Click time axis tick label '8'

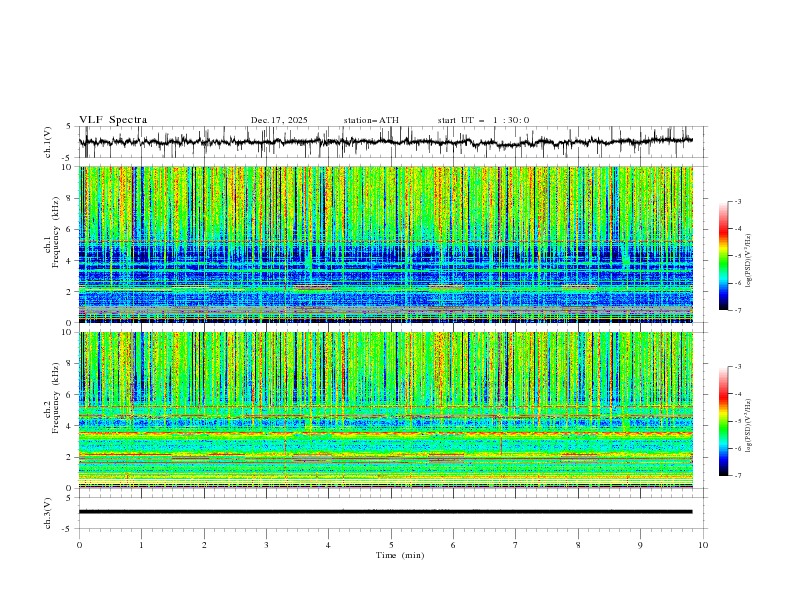[x=578, y=545]
